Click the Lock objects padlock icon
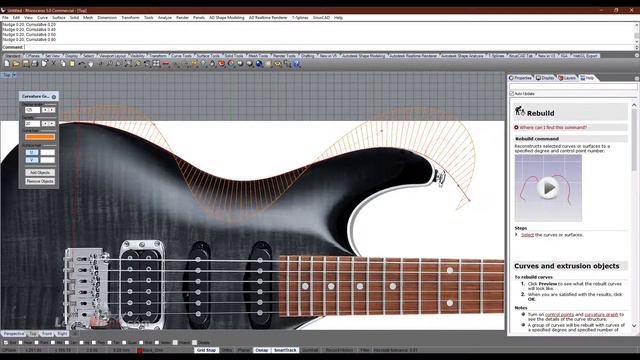 point(213,64)
